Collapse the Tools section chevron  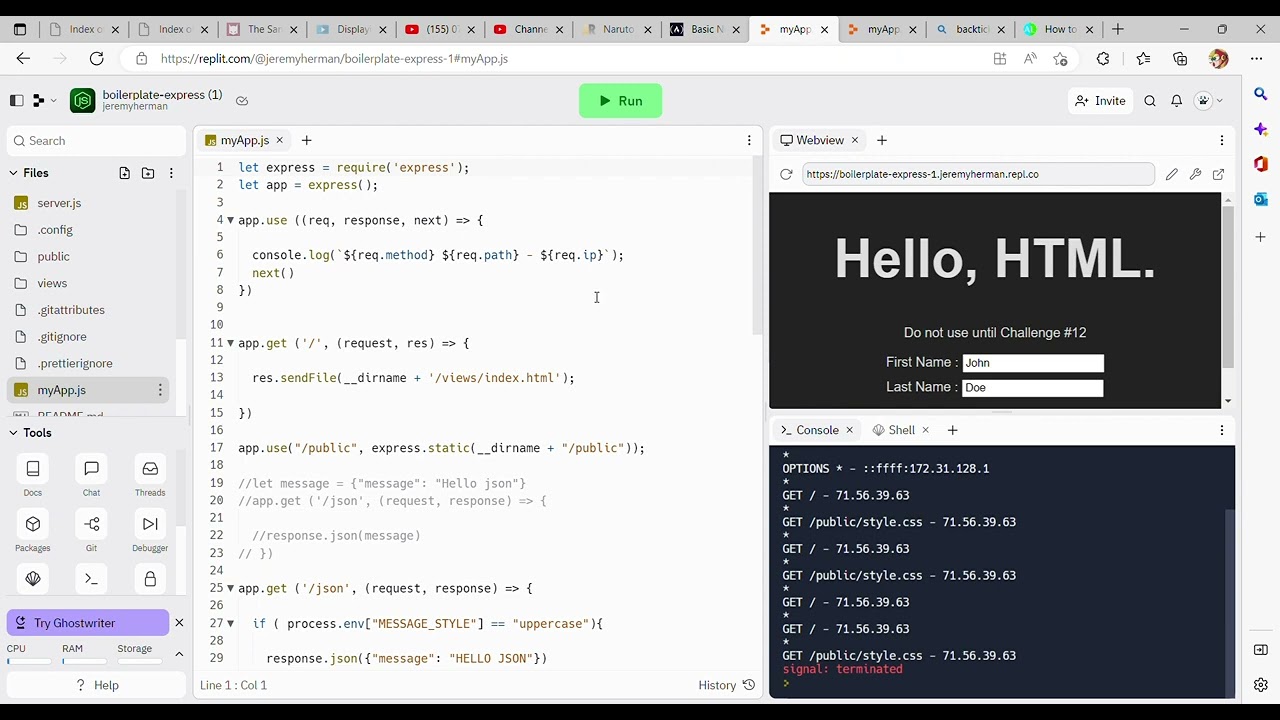click(x=14, y=433)
